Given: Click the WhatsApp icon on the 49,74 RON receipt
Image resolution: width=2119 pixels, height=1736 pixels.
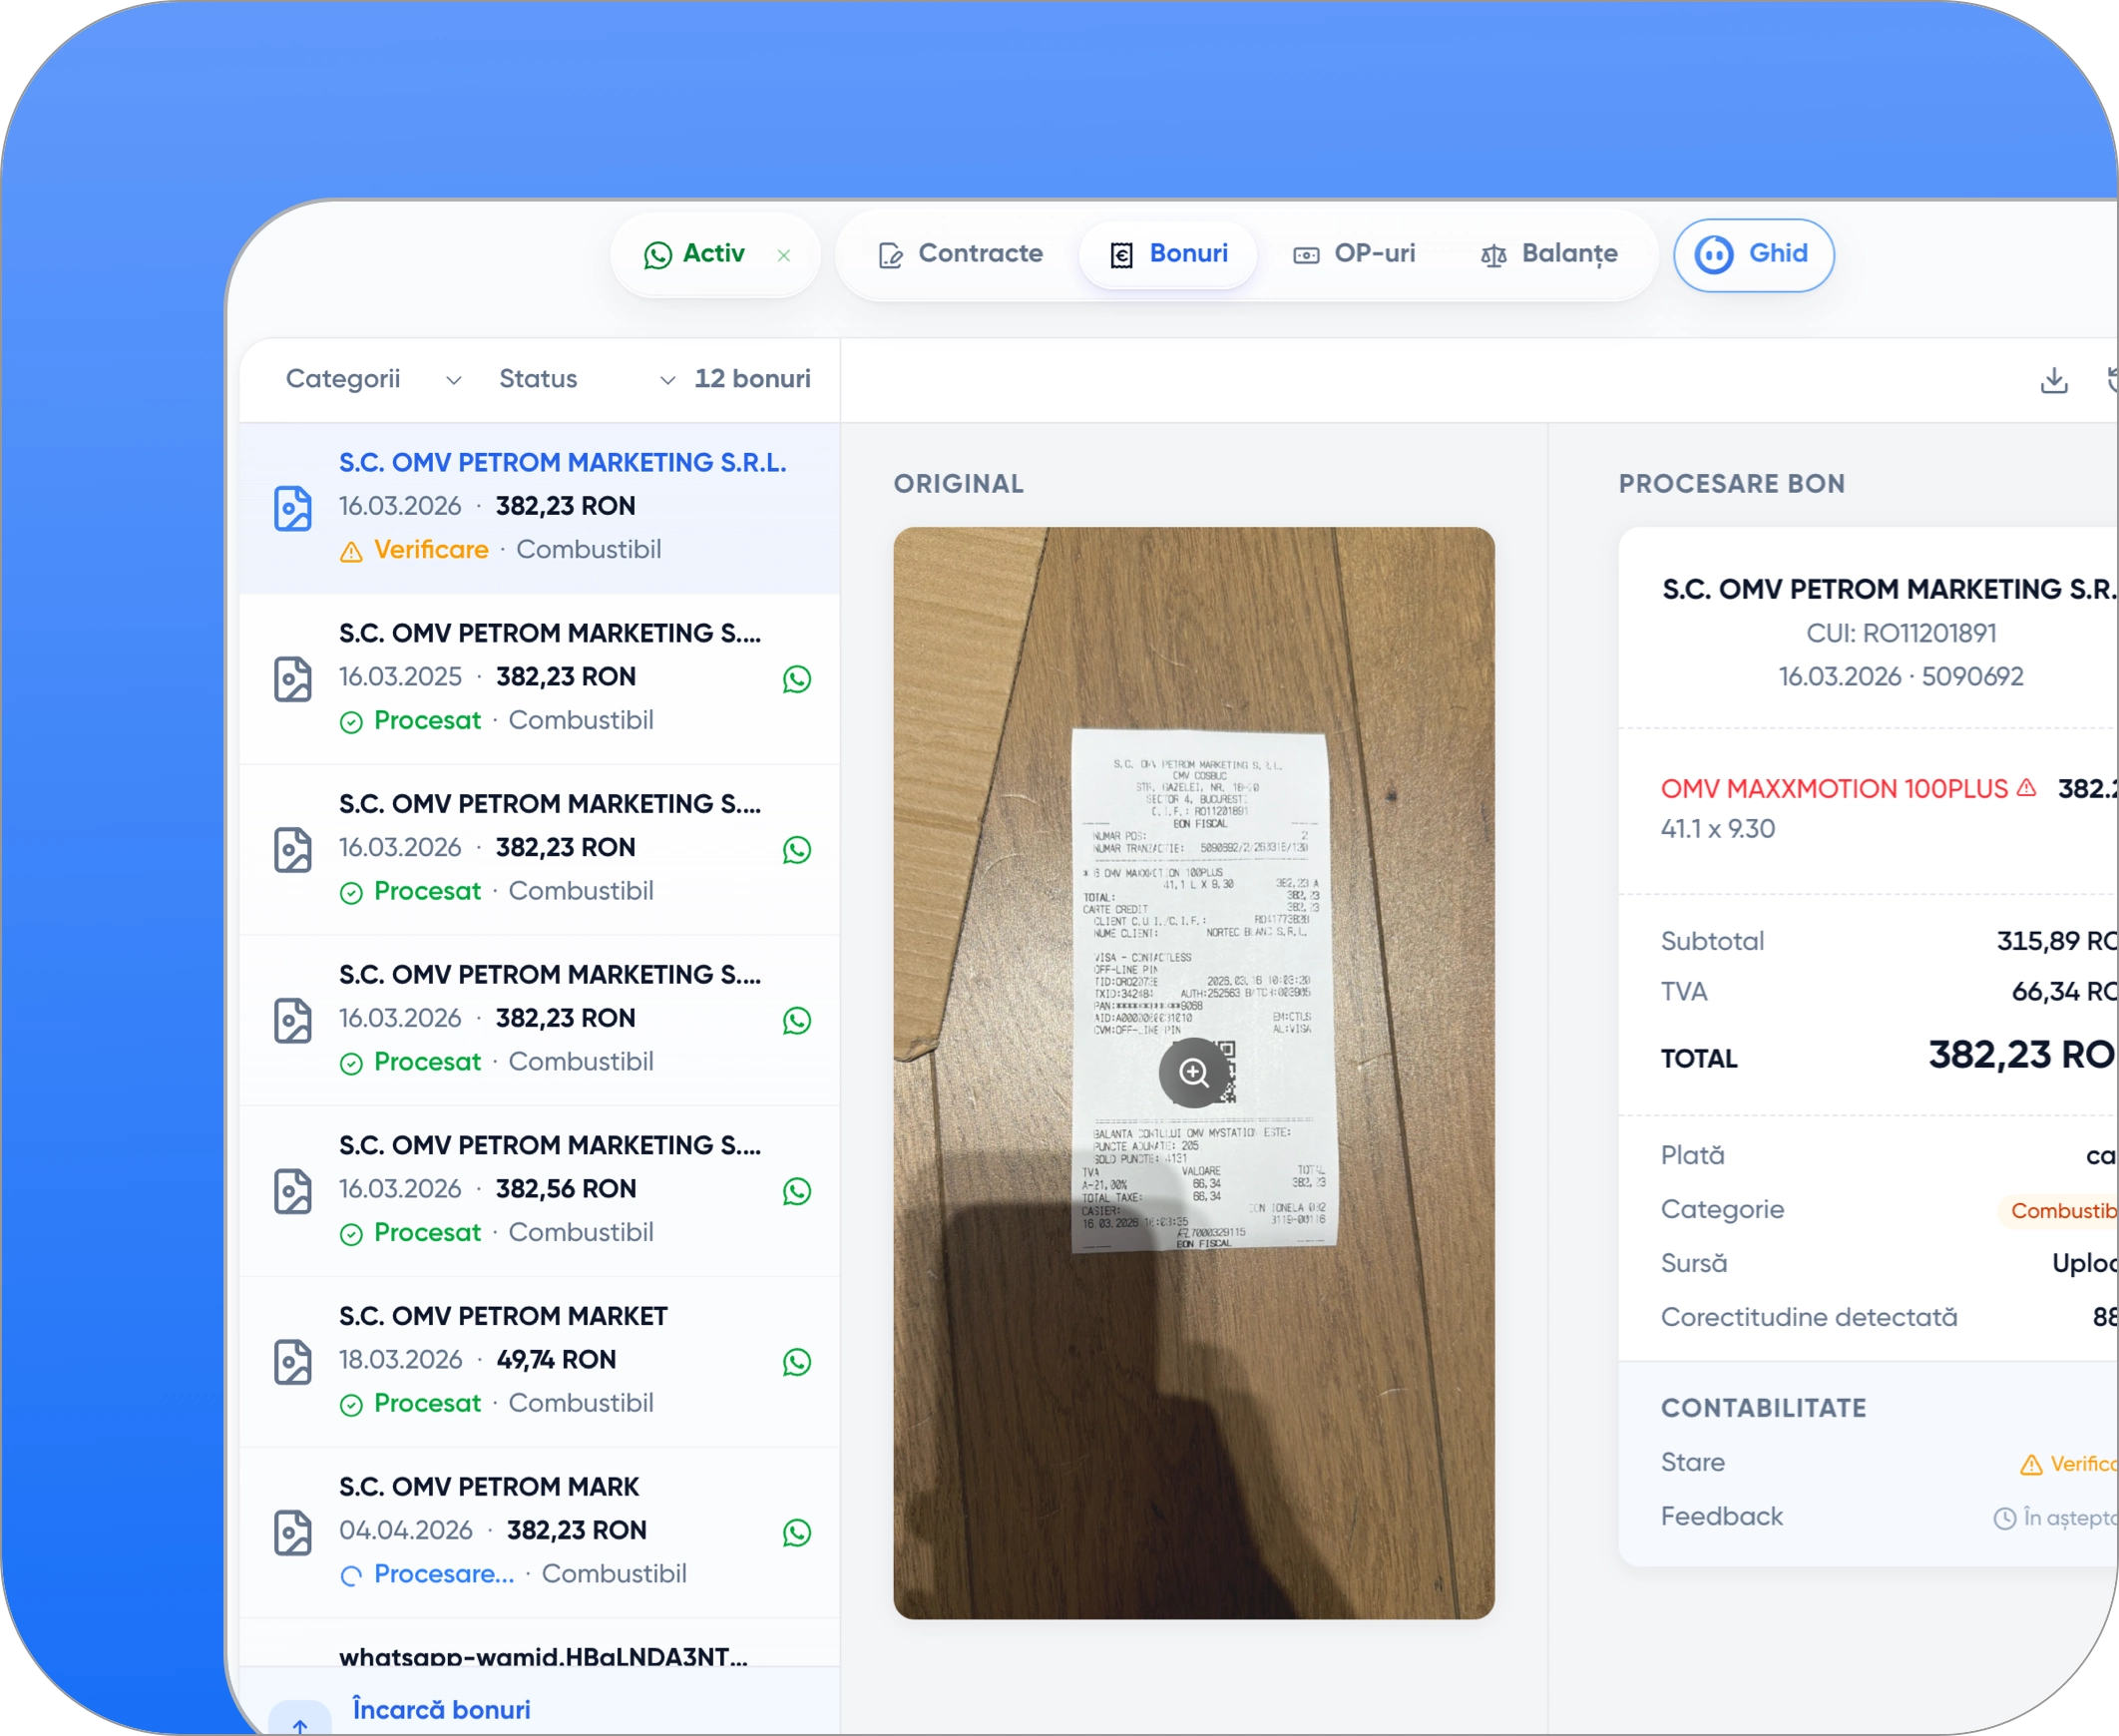Looking at the screenshot, I should point(797,1362).
